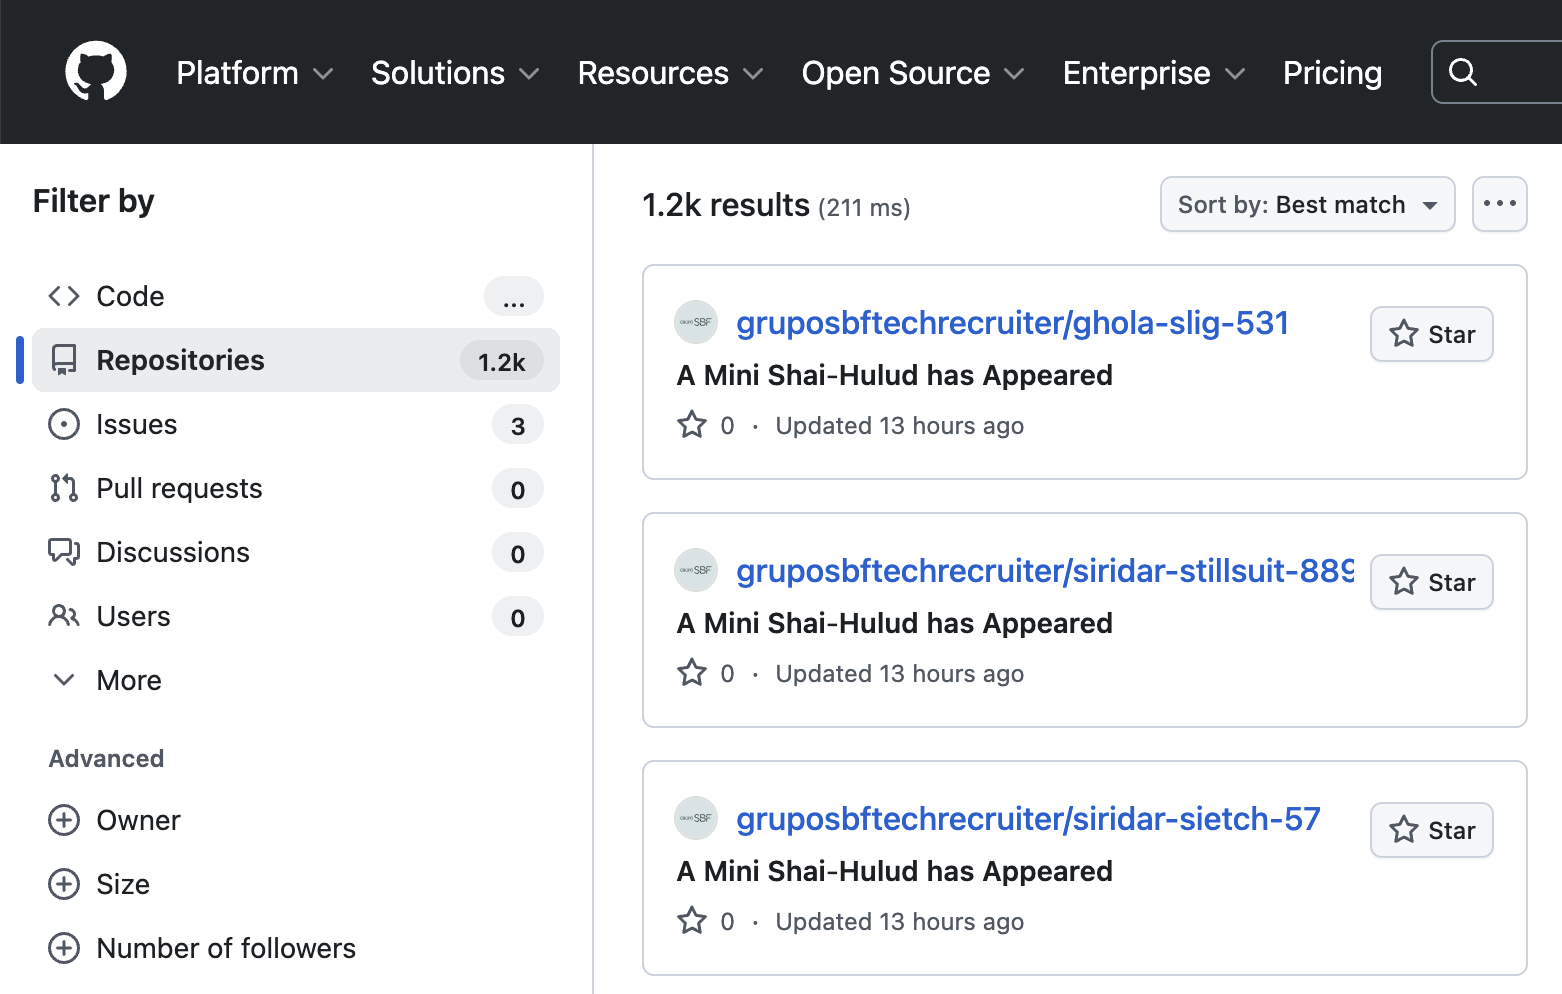Click the 1.2k results heading
The image size is (1562, 994).
point(726,205)
